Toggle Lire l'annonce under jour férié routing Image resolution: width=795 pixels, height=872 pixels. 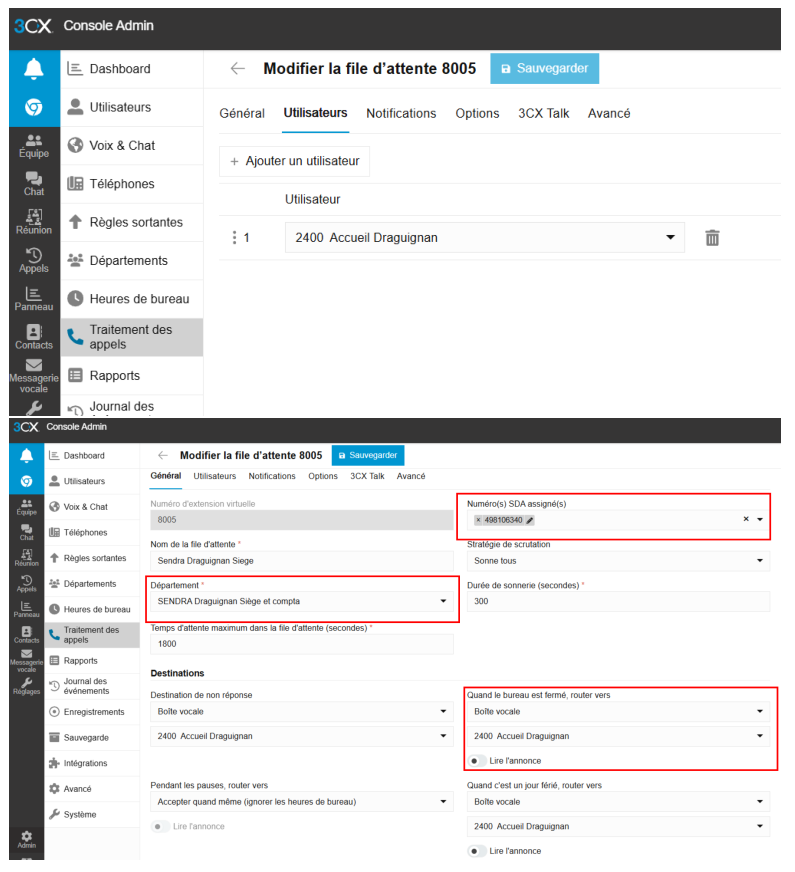click(x=476, y=851)
